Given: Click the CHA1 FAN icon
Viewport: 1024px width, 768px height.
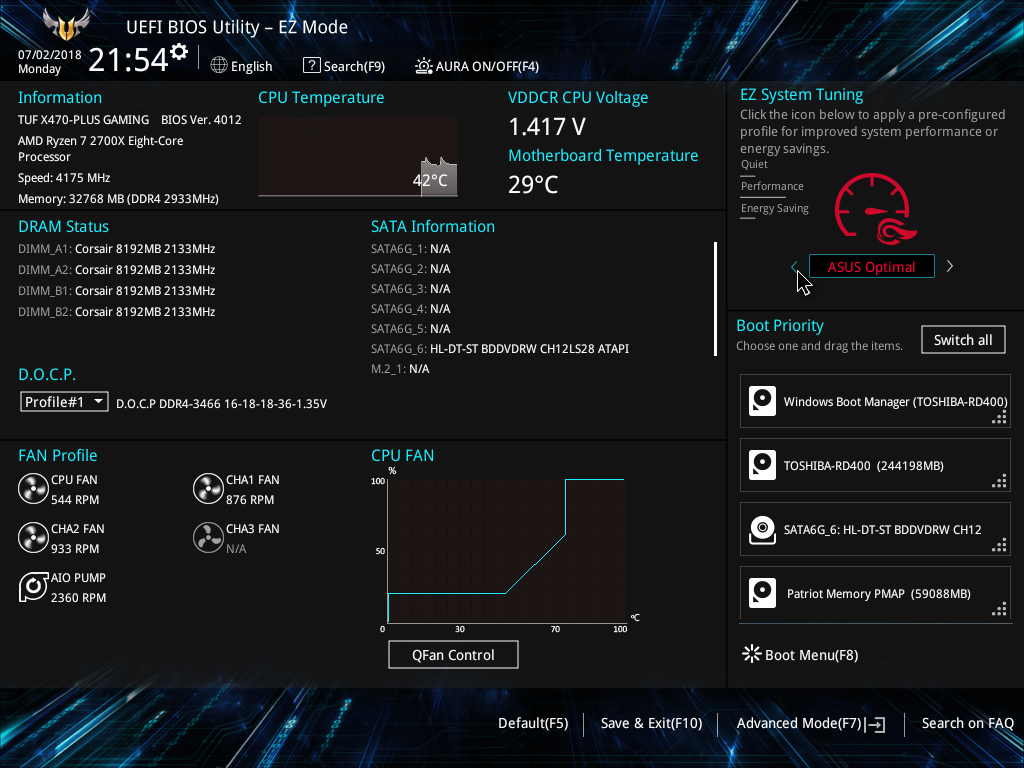Looking at the screenshot, I should click(208, 489).
